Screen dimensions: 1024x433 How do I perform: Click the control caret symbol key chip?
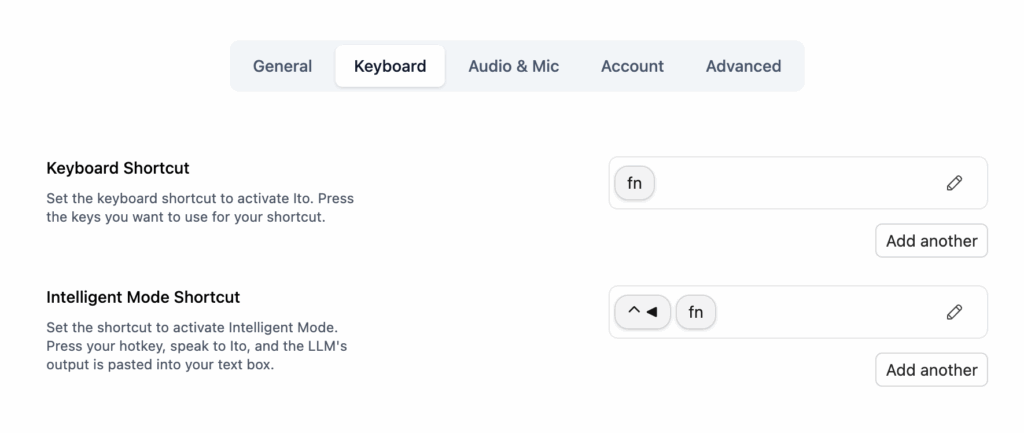click(x=633, y=313)
